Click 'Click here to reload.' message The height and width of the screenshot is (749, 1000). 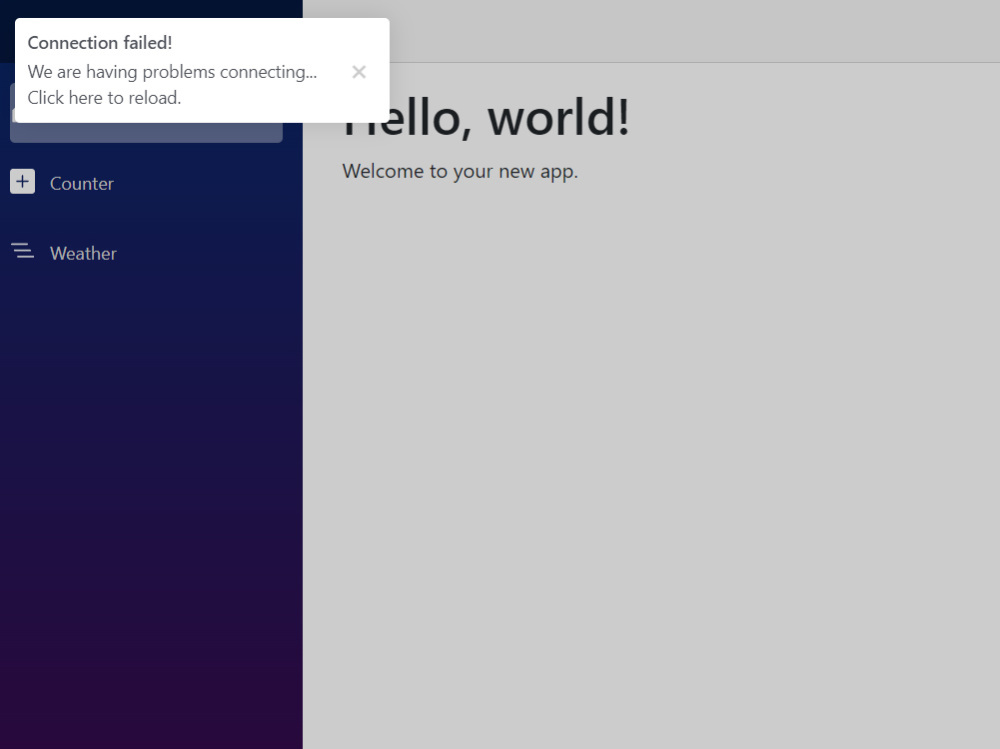[105, 98]
